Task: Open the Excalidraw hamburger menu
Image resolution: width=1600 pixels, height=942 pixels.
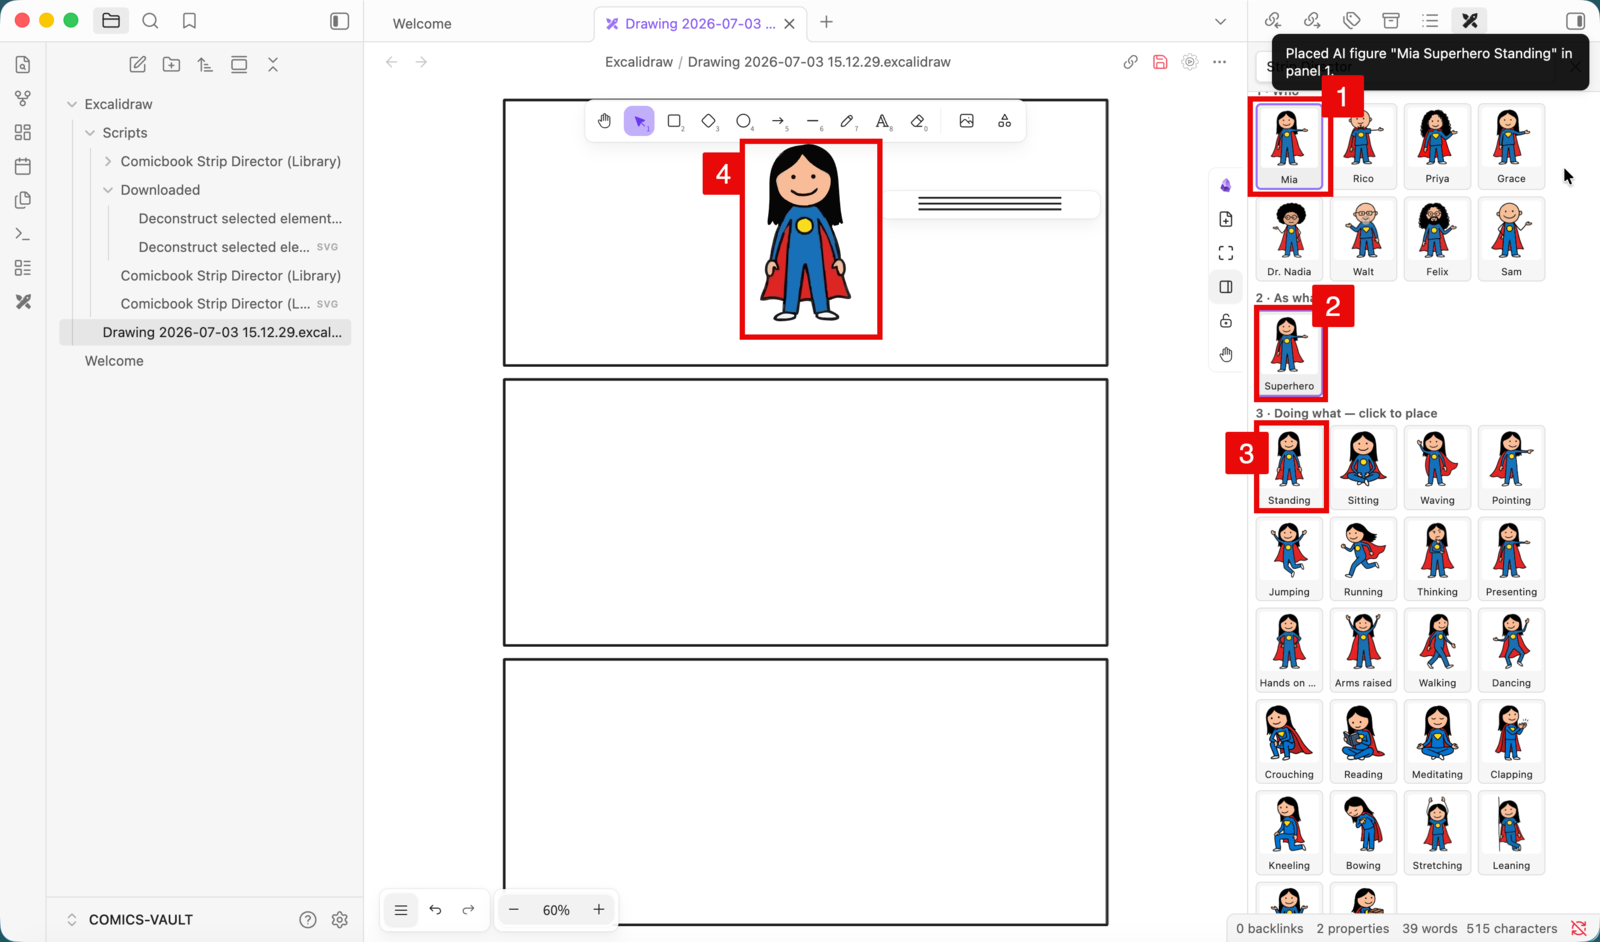Action: 401,909
